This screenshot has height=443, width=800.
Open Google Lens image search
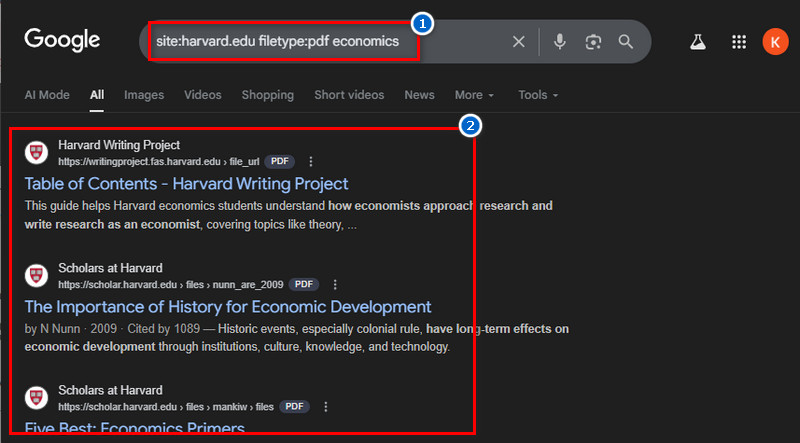pyautogui.click(x=593, y=42)
